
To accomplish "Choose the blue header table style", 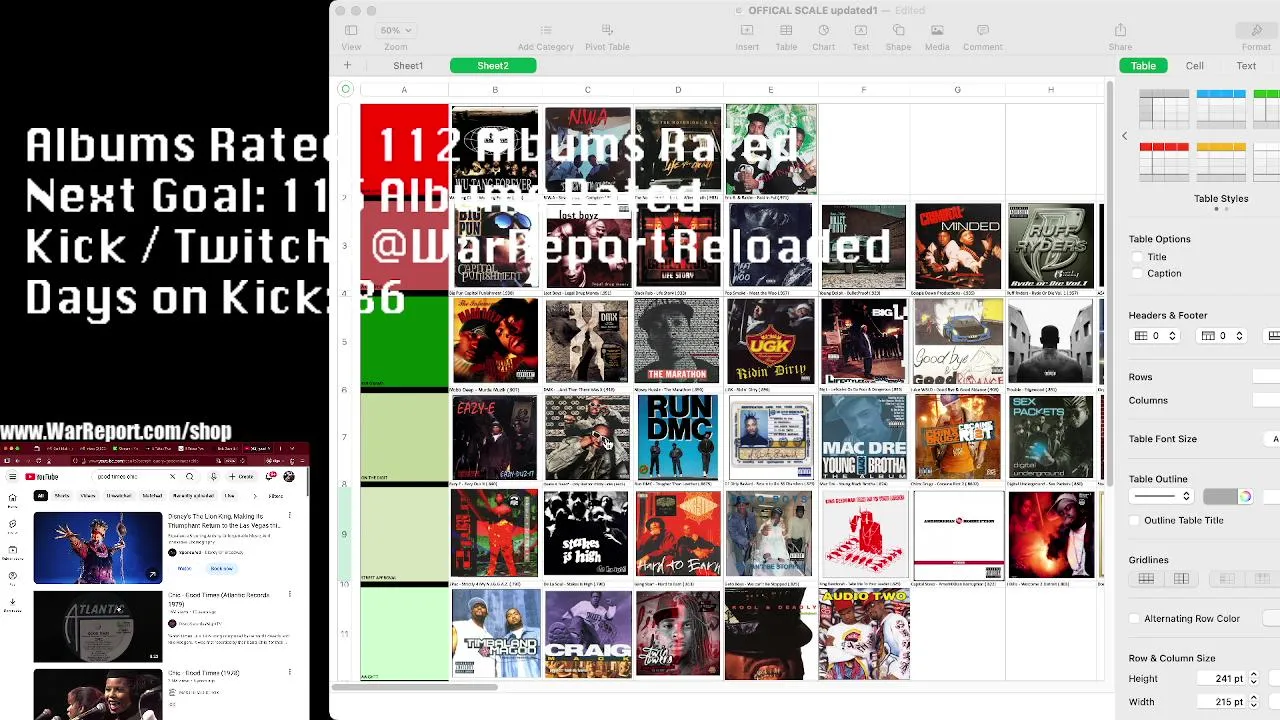I will [x=1221, y=109].
